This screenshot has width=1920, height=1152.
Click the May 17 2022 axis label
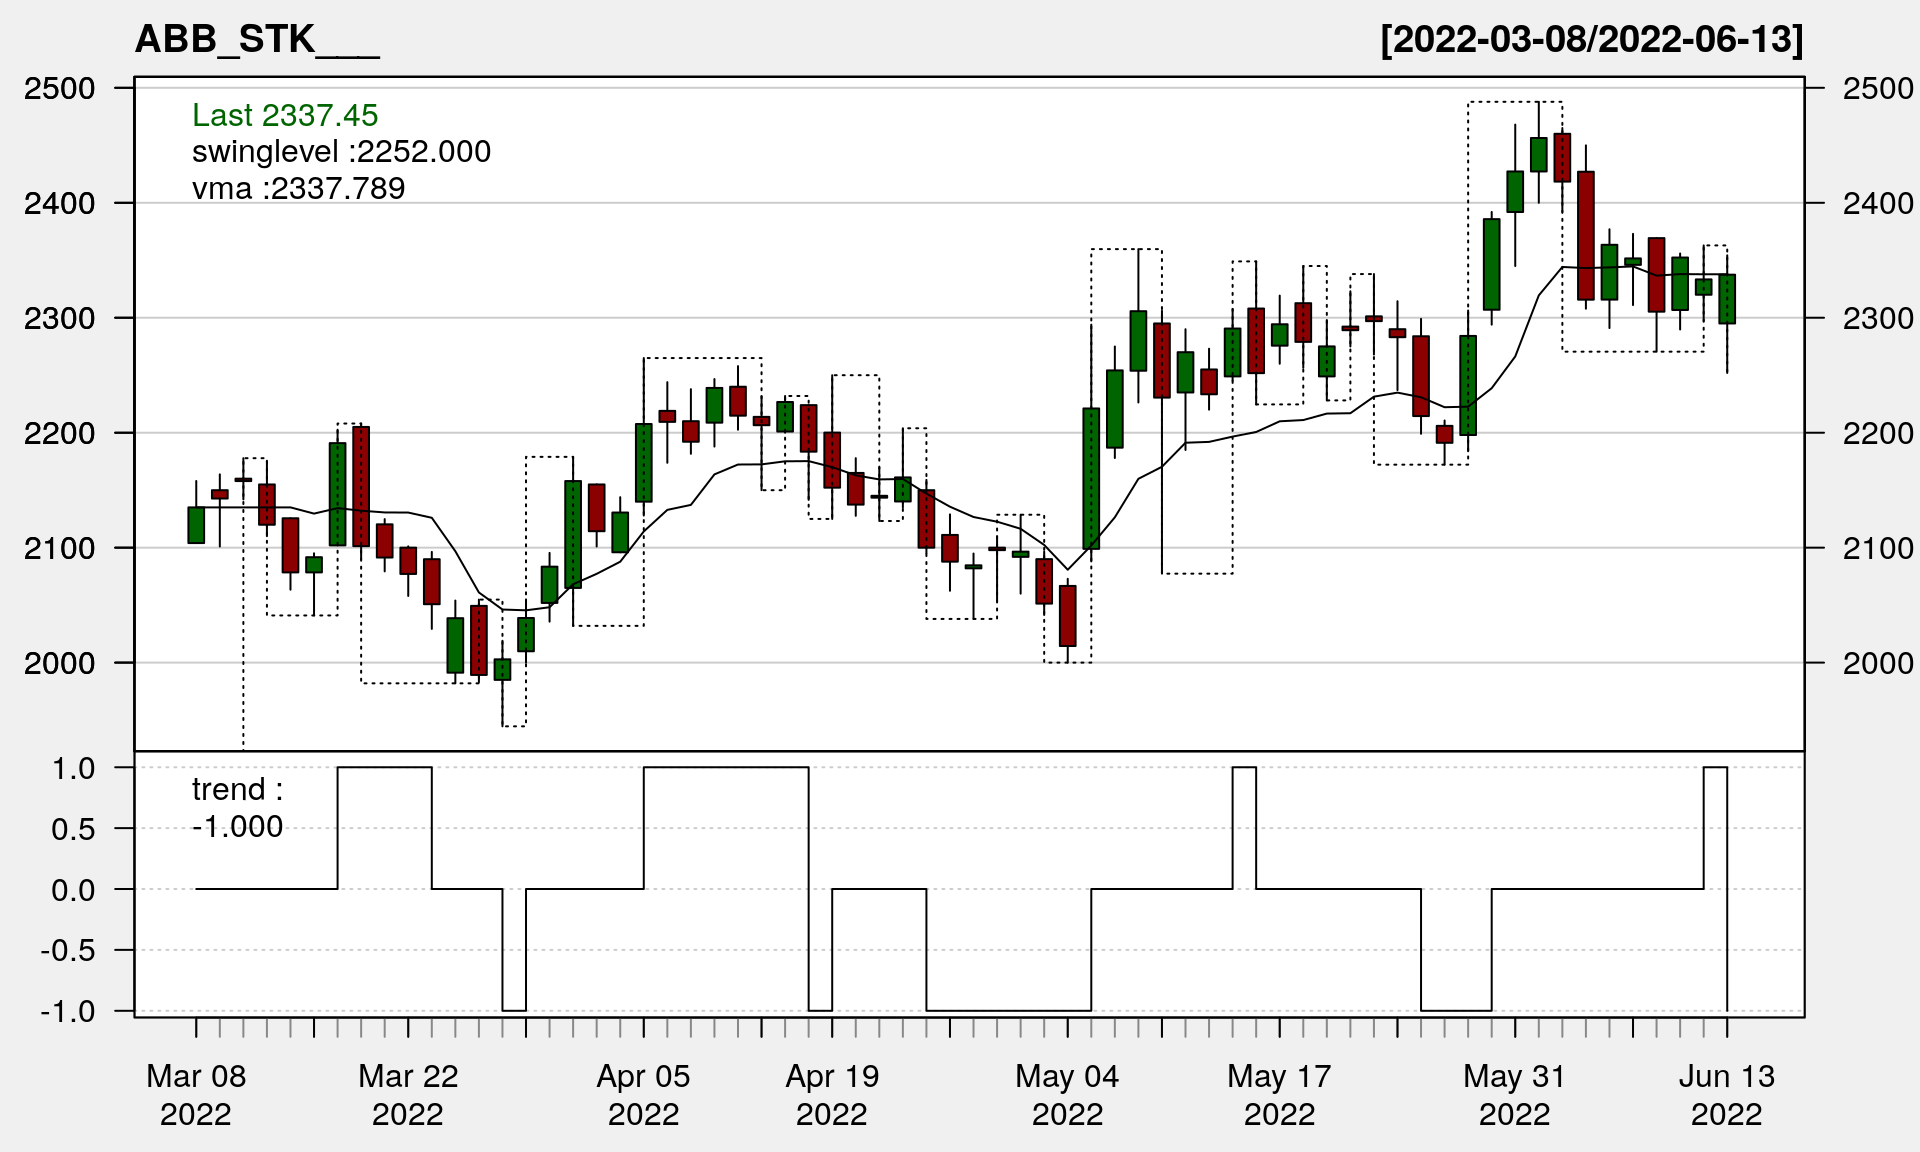point(1279,1094)
